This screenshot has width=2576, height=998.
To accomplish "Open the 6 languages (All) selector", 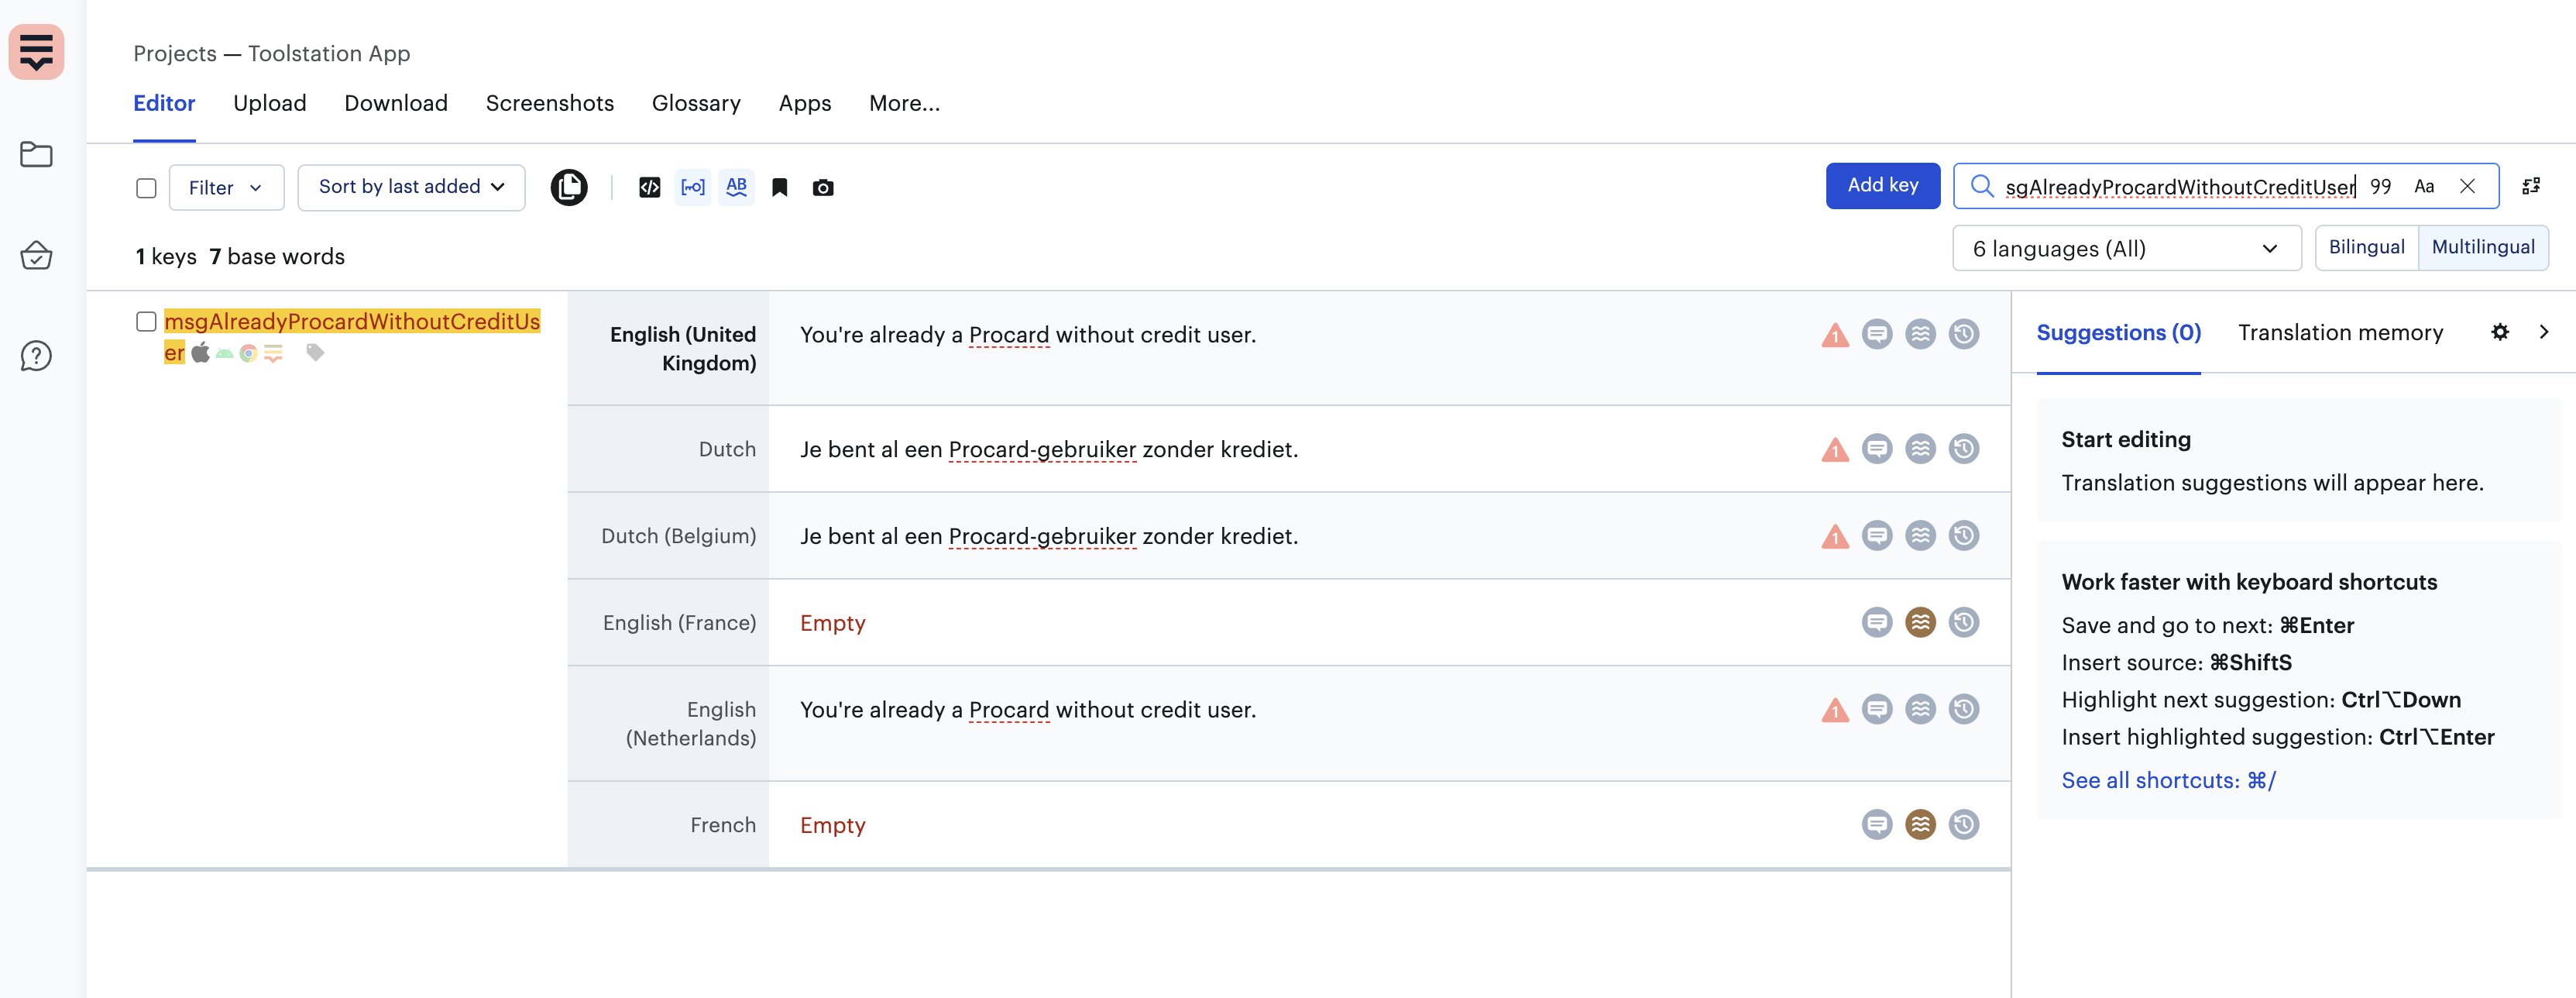I will (2125, 248).
